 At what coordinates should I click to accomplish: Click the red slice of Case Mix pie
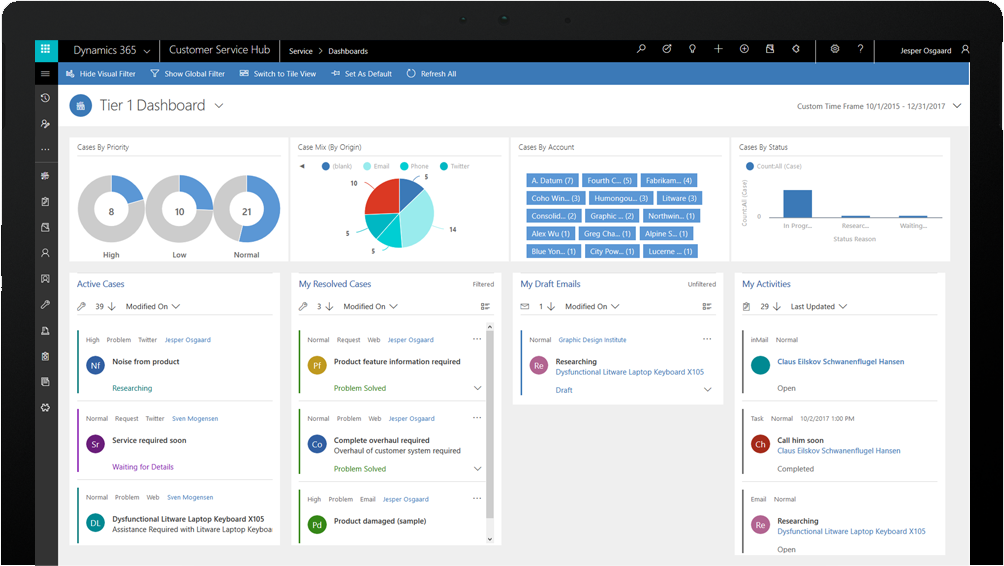383,199
